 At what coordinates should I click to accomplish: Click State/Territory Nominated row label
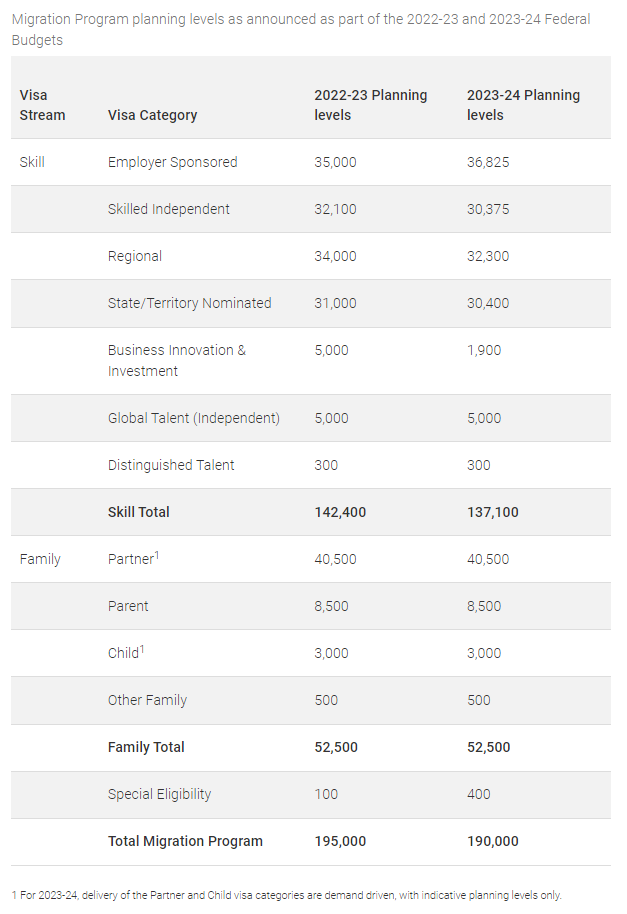[x=189, y=303]
